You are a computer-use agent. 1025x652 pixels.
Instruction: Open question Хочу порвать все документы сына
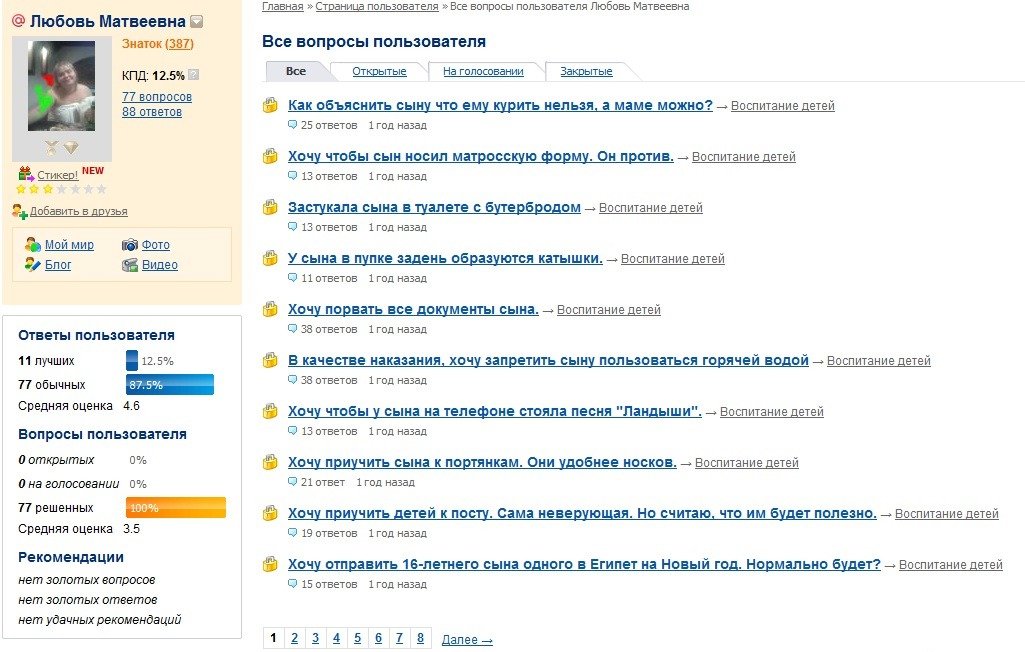tap(413, 309)
